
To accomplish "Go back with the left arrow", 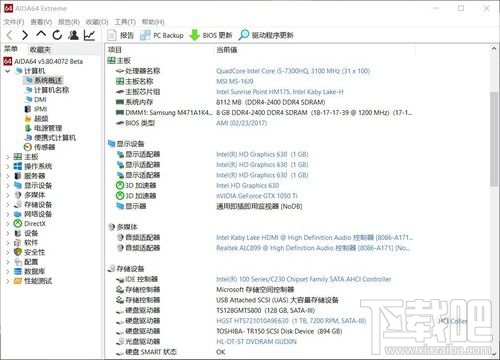I will click(9, 35).
